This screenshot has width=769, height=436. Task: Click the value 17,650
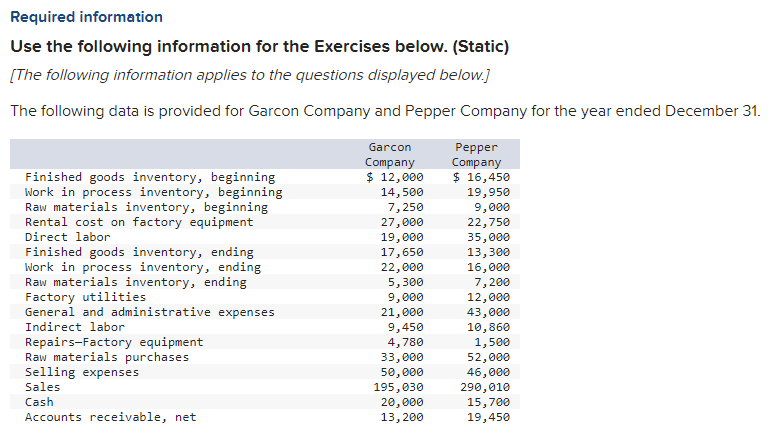(402, 252)
